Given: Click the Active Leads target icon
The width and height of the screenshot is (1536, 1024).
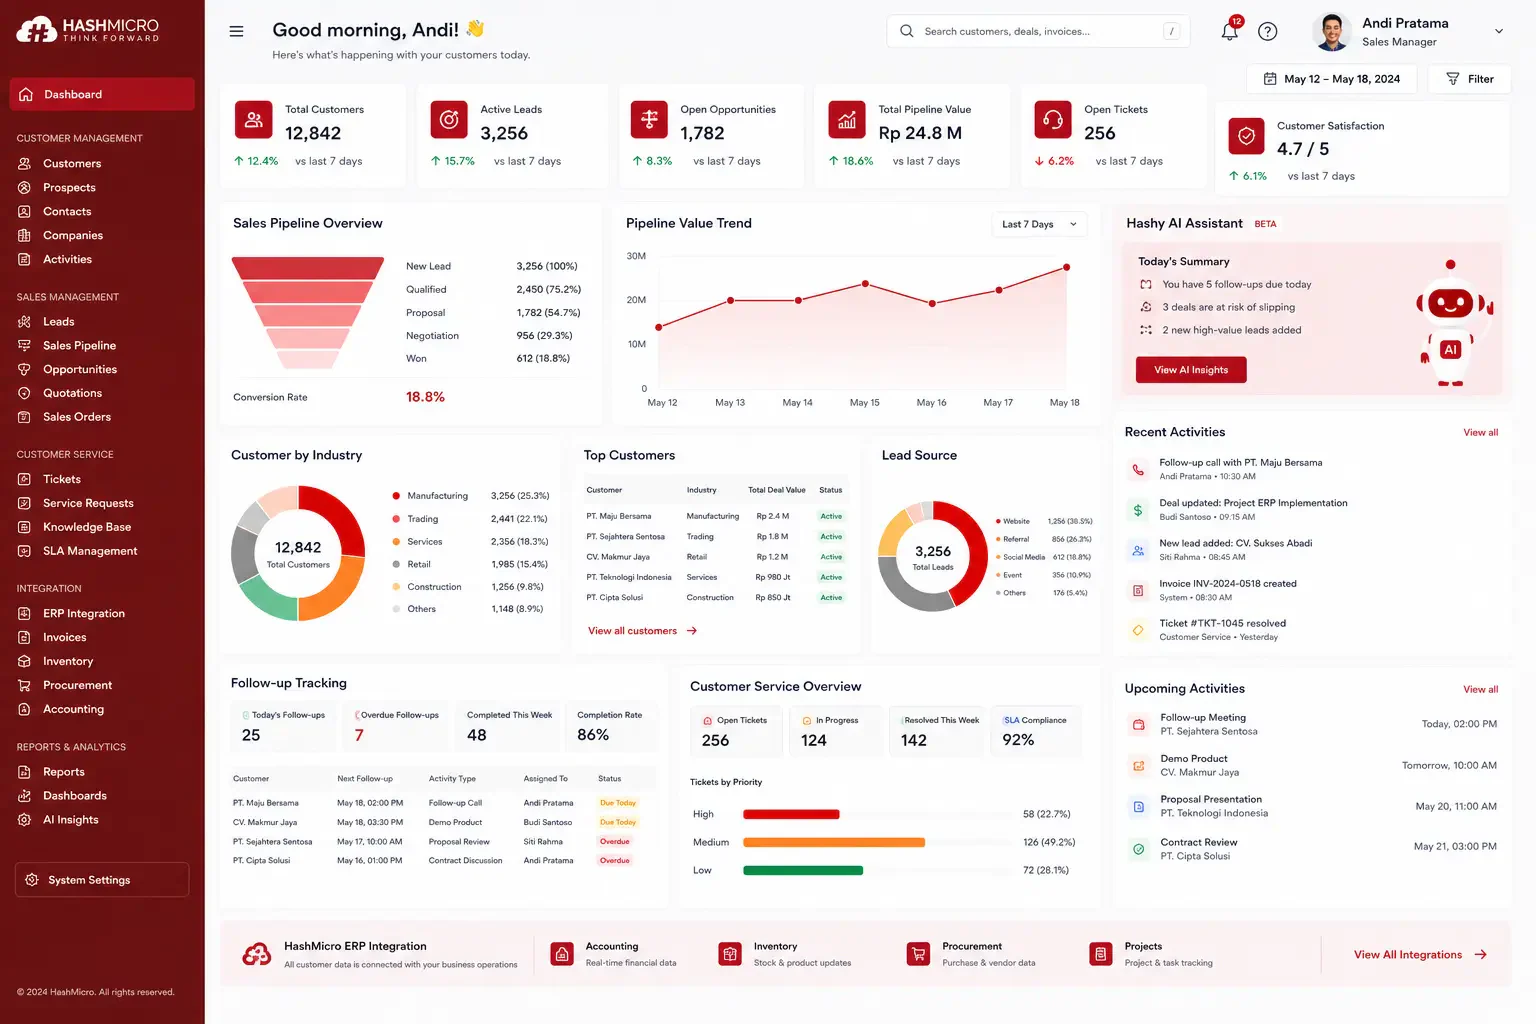Looking at the screenshot, I should tap(449, 119).
